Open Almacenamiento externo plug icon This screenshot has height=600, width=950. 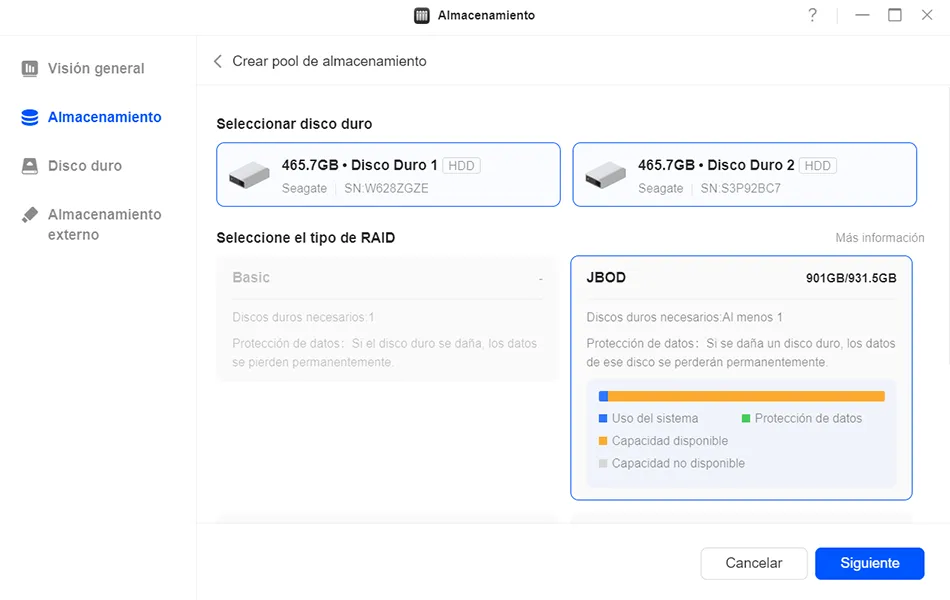(30, 215)
